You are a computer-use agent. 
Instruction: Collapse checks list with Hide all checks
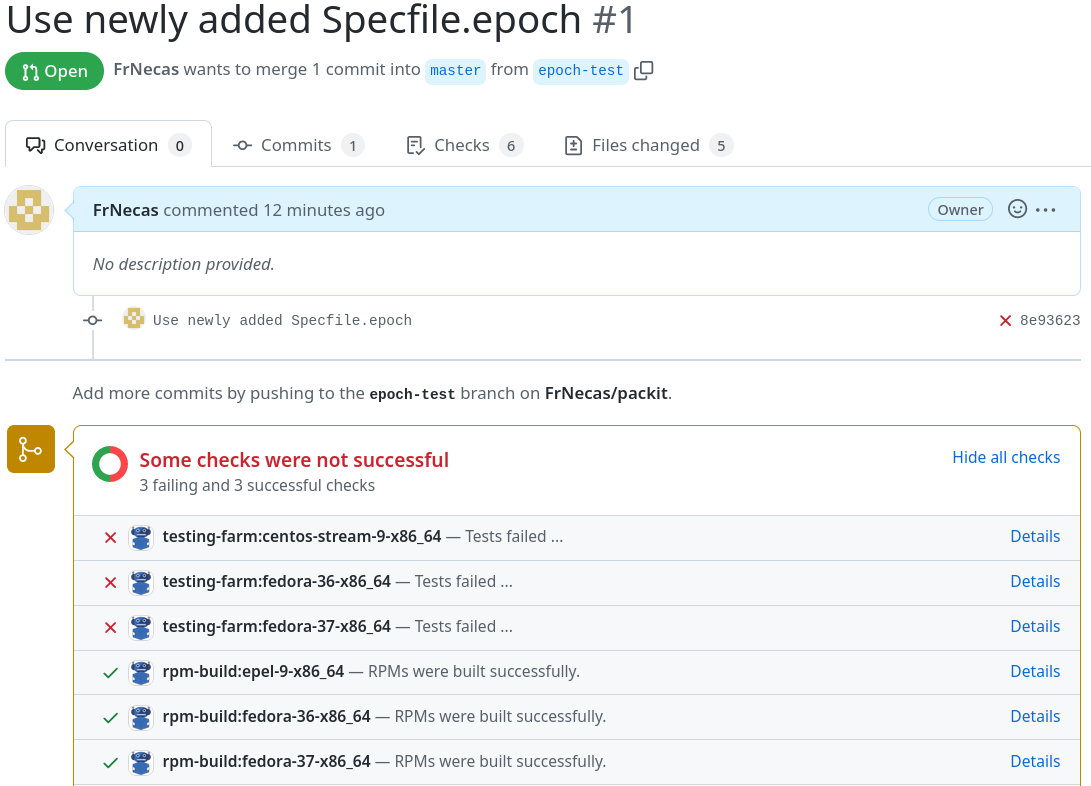(x=1005, y=457)
